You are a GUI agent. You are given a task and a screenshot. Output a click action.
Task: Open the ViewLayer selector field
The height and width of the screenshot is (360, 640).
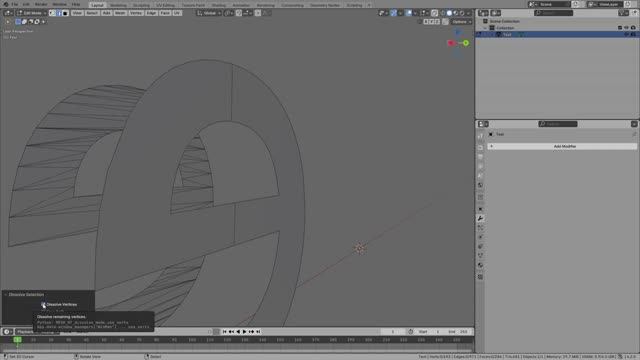pos(606,4)
